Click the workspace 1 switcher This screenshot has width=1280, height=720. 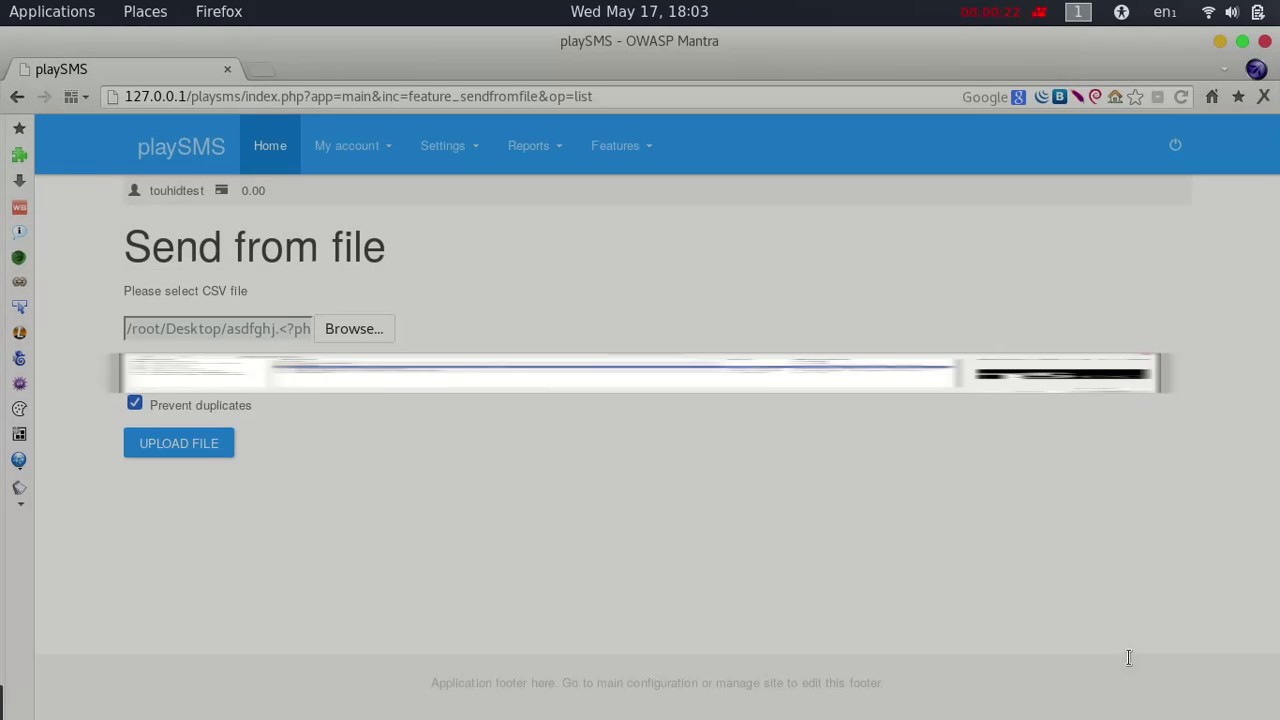click(x=1078, y=12)
